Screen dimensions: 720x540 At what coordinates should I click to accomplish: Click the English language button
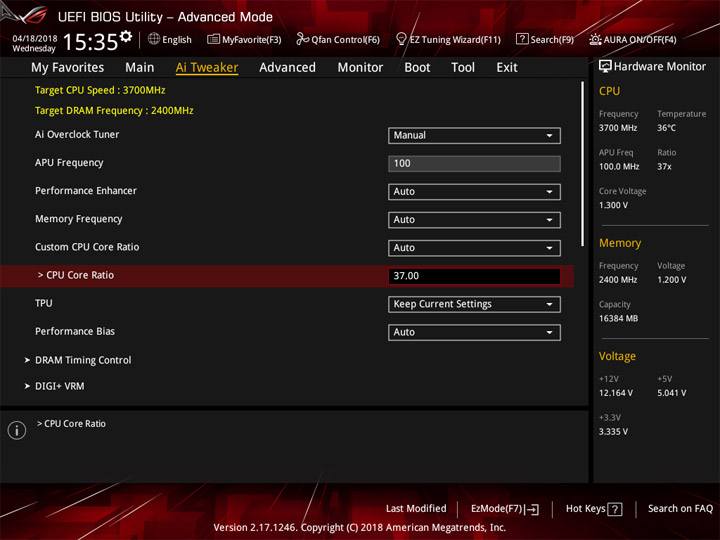pos(170,39)
